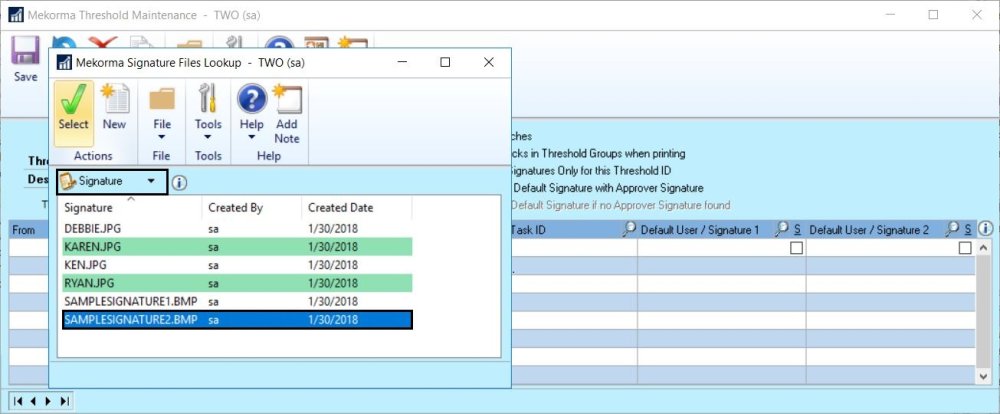
Task: Open the Add Note window
Action: [286, 113]
